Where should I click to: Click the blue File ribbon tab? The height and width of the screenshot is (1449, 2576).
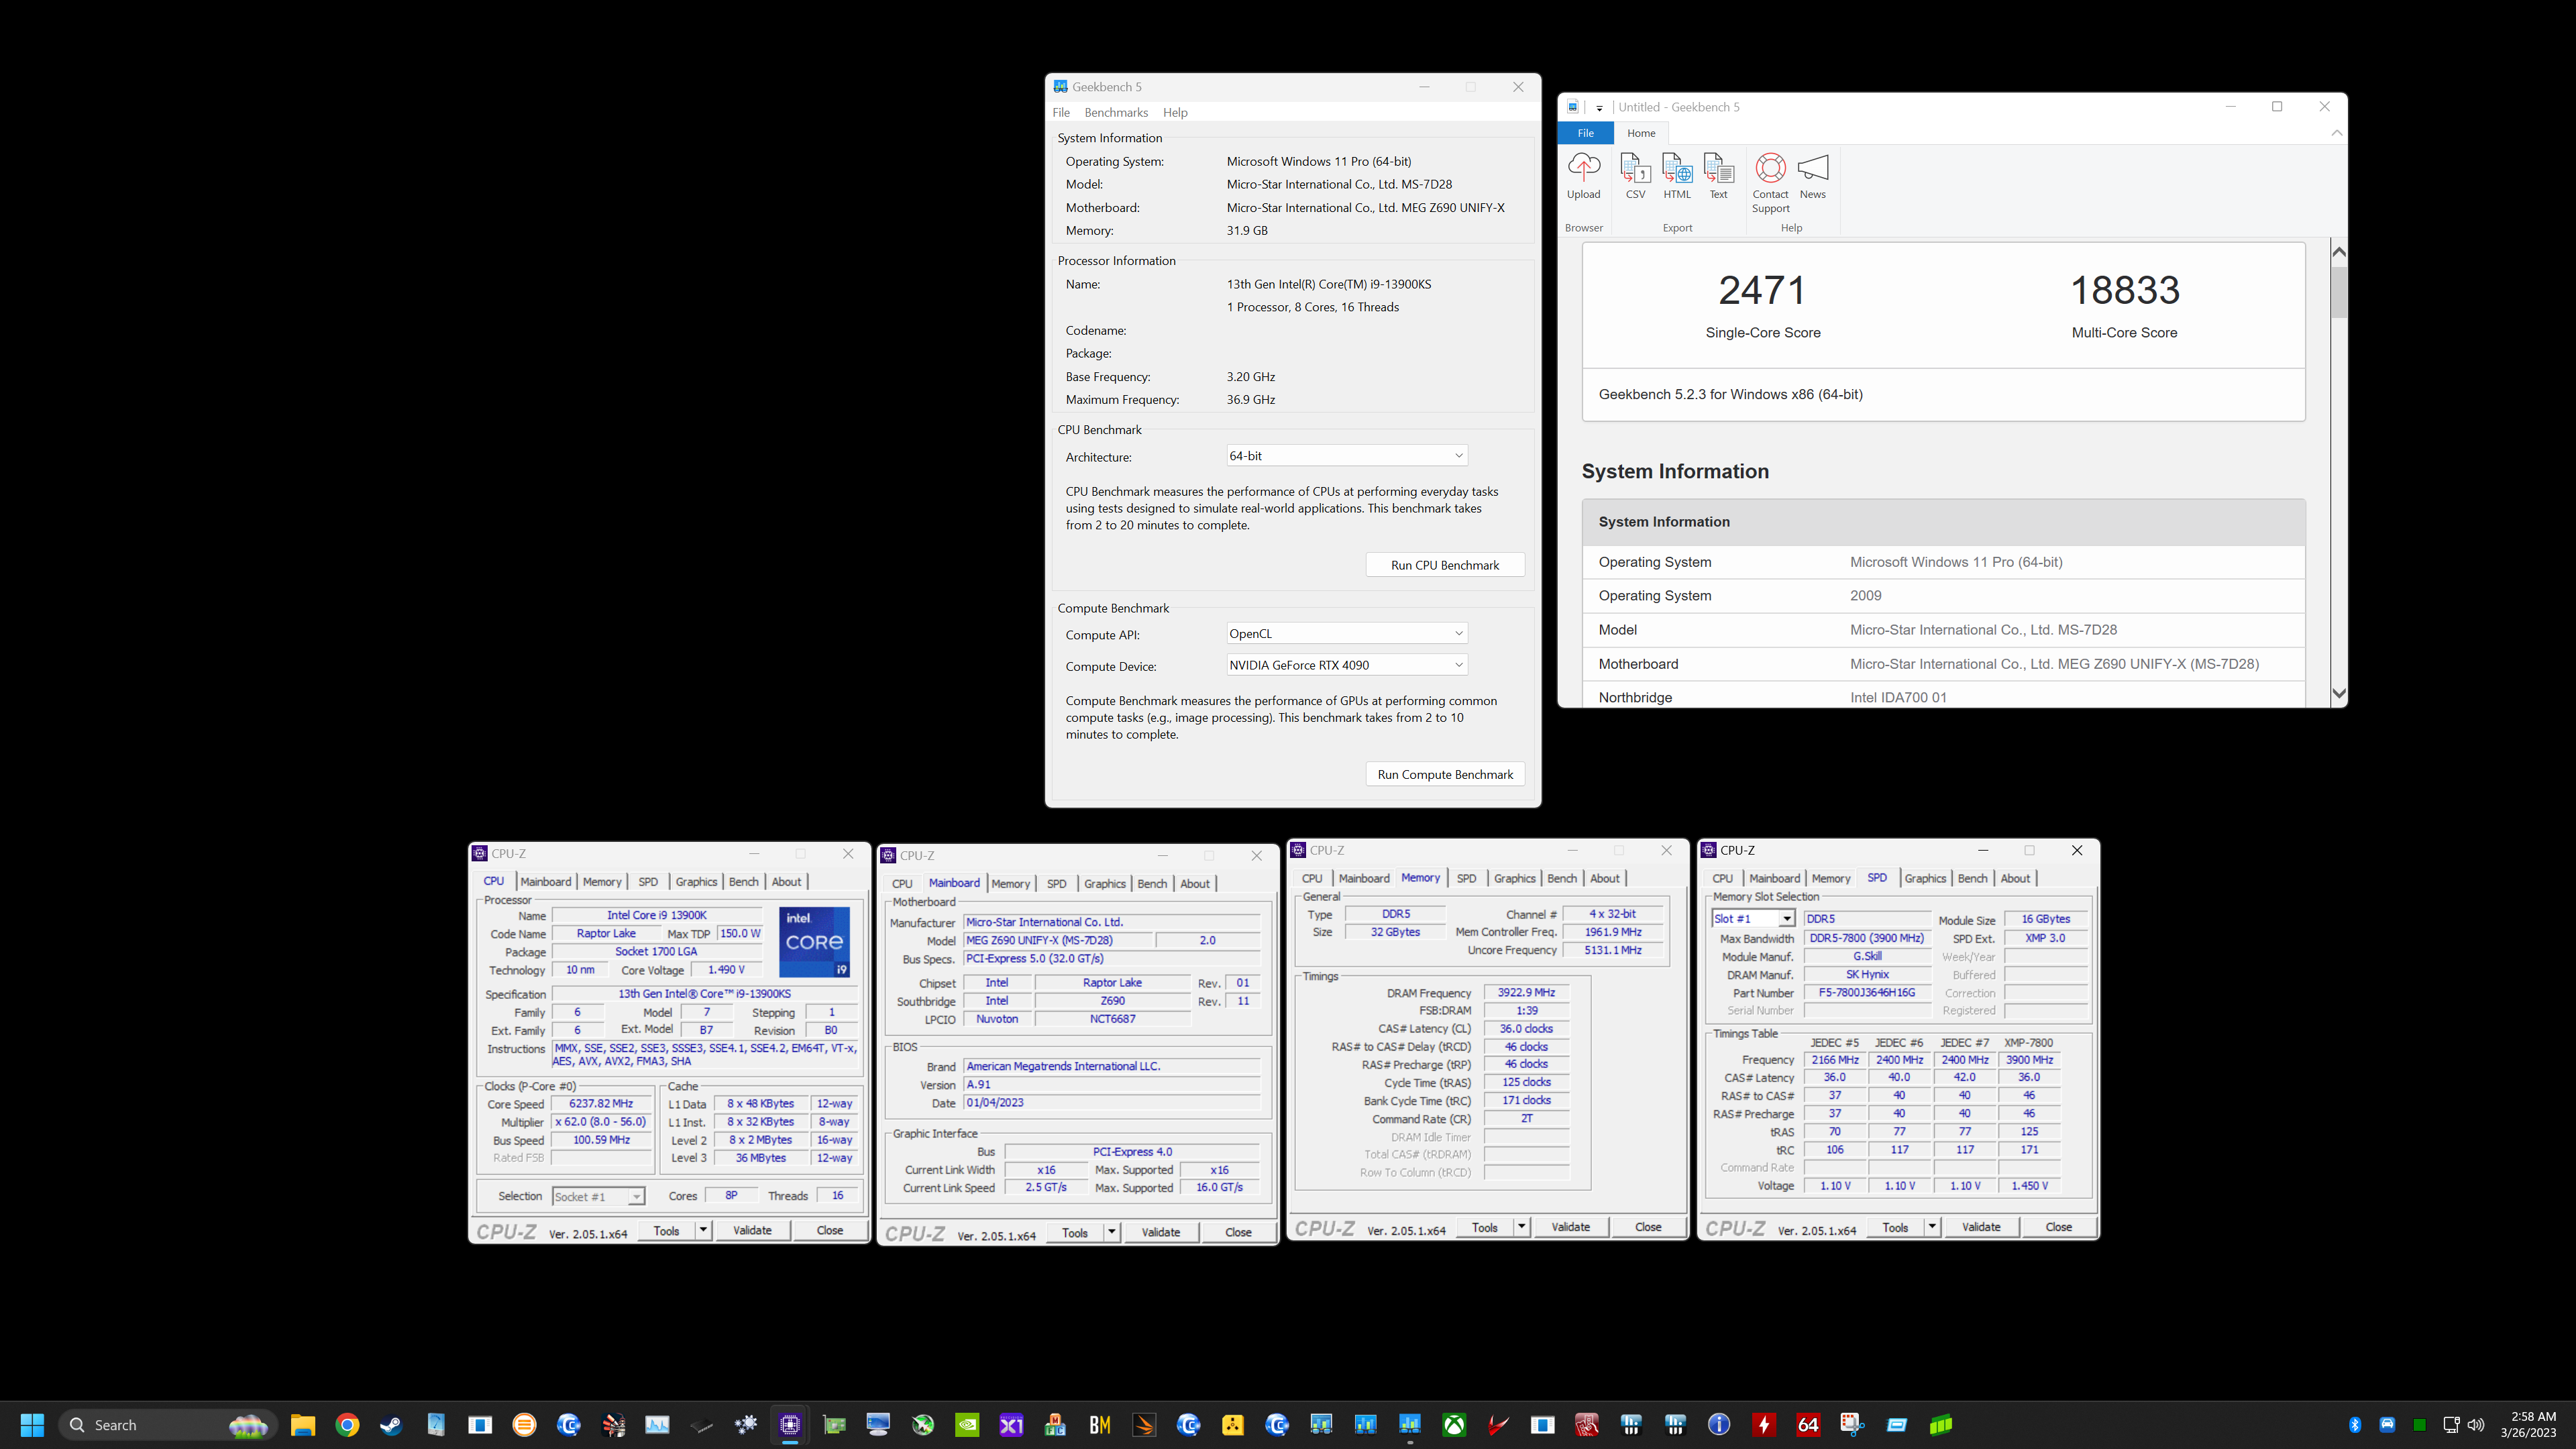[x=1585, y=133]
